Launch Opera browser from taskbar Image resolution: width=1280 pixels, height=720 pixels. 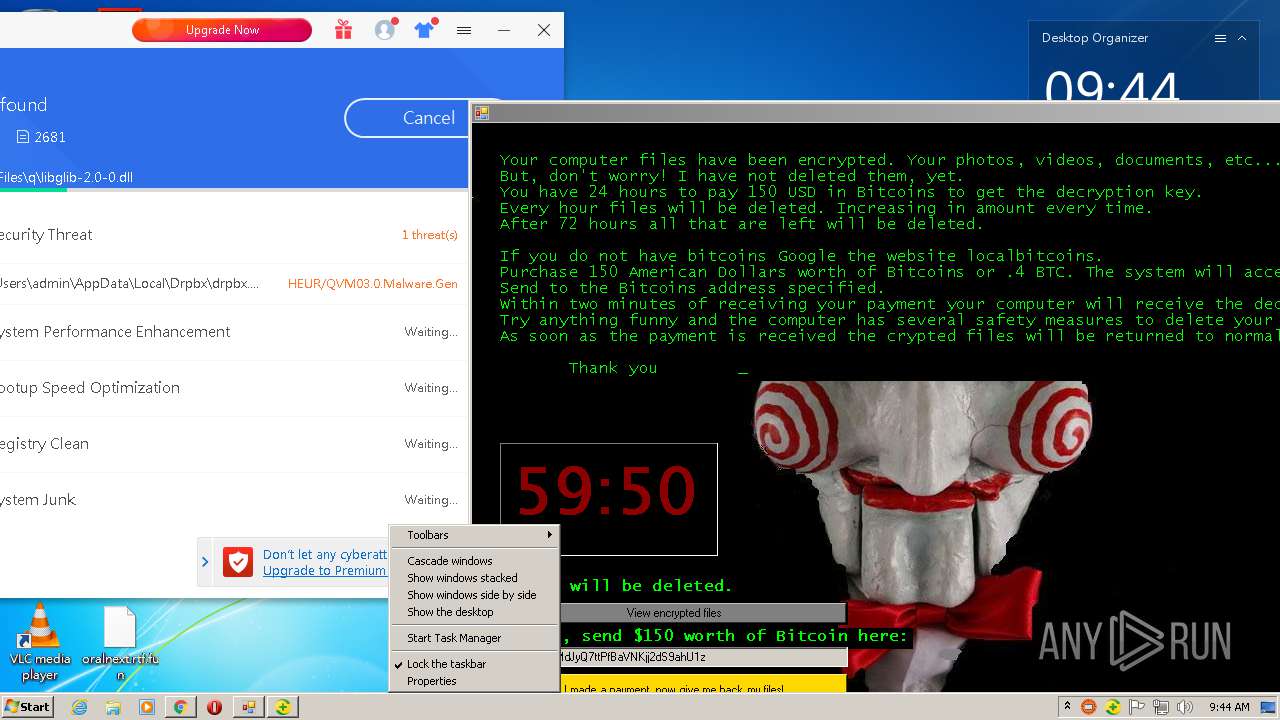(x=214, y=707)
